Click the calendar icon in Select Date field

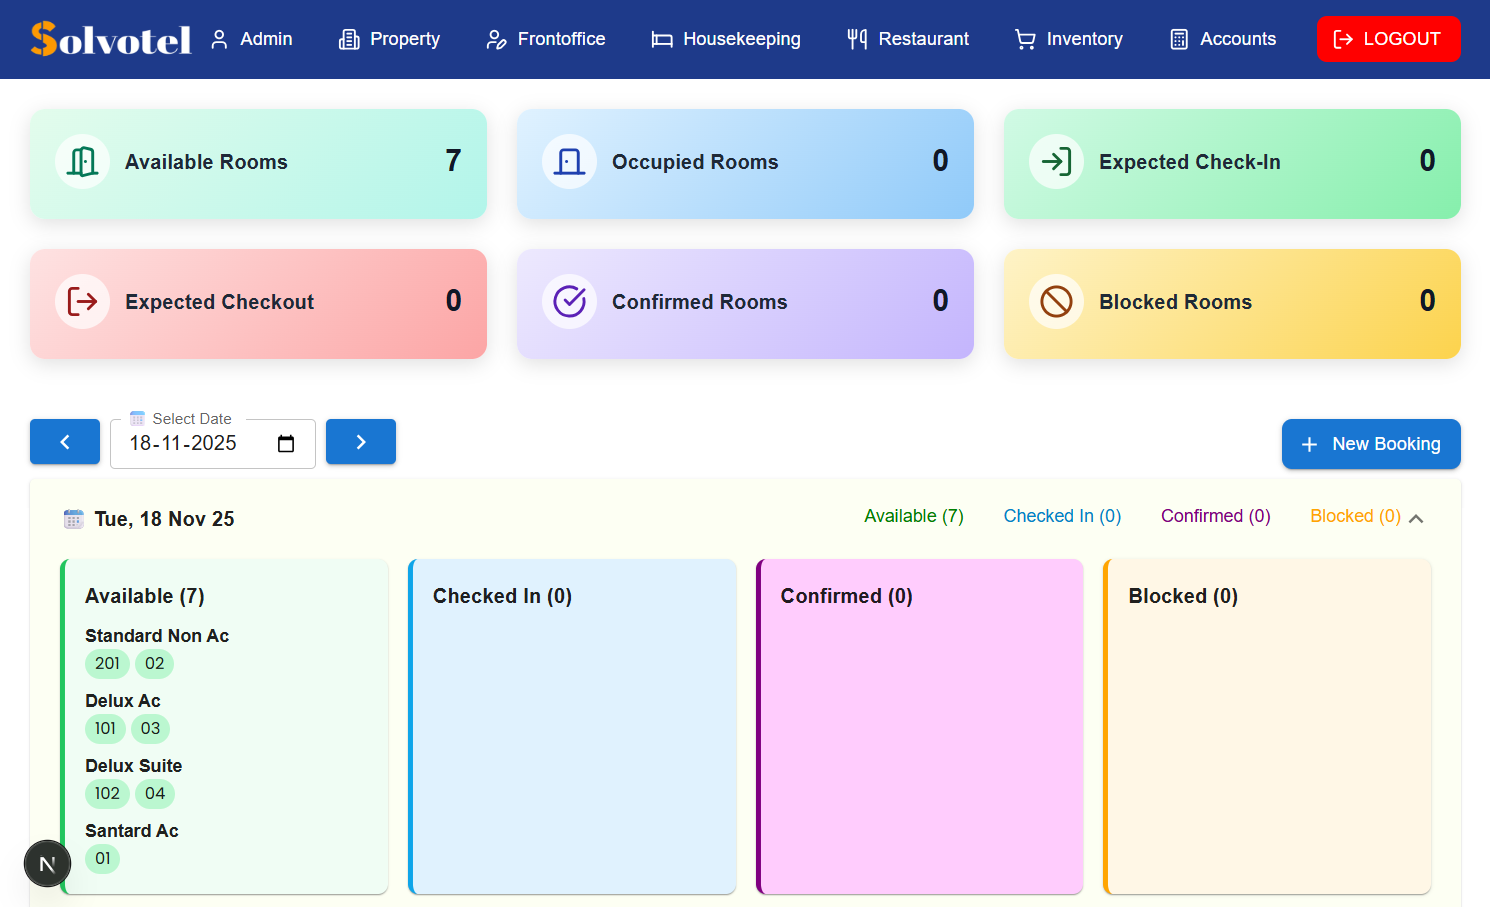138,418
